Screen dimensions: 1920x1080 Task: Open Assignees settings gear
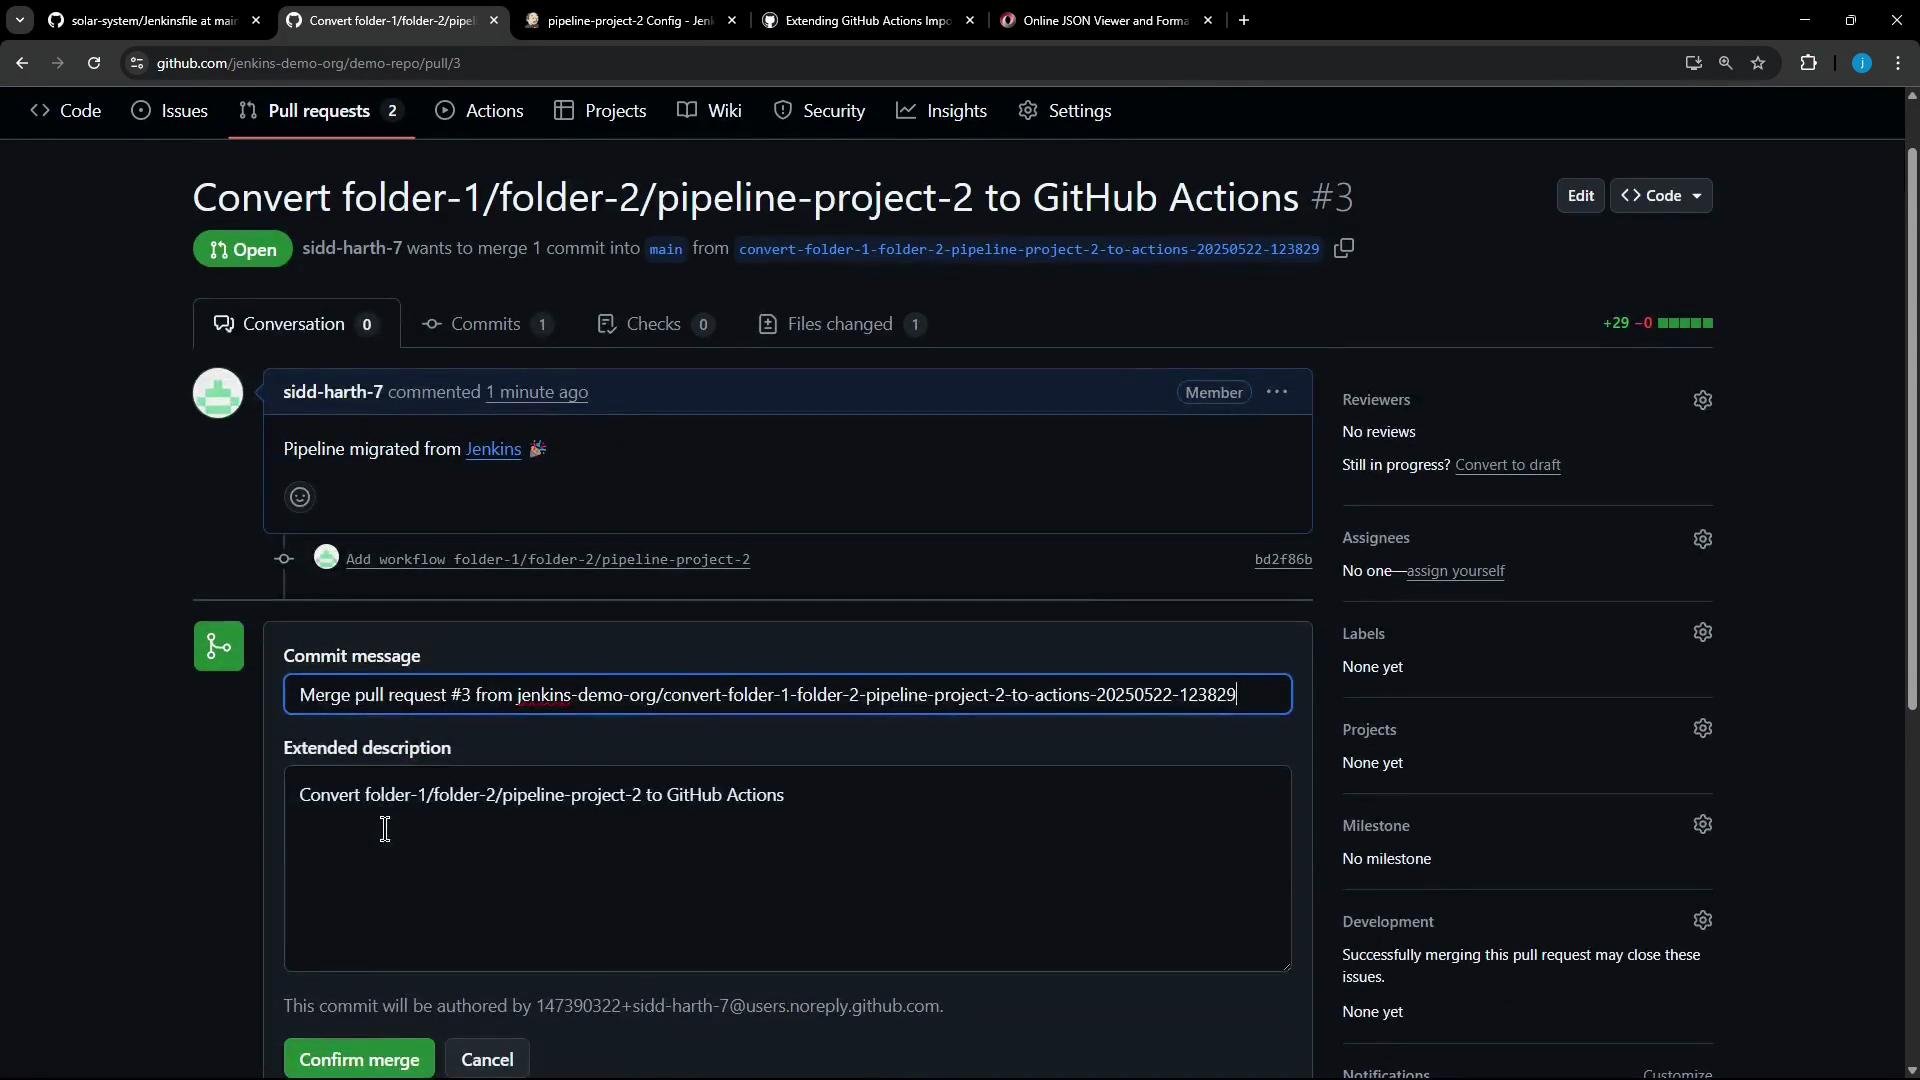click(x=1703, y=539)
